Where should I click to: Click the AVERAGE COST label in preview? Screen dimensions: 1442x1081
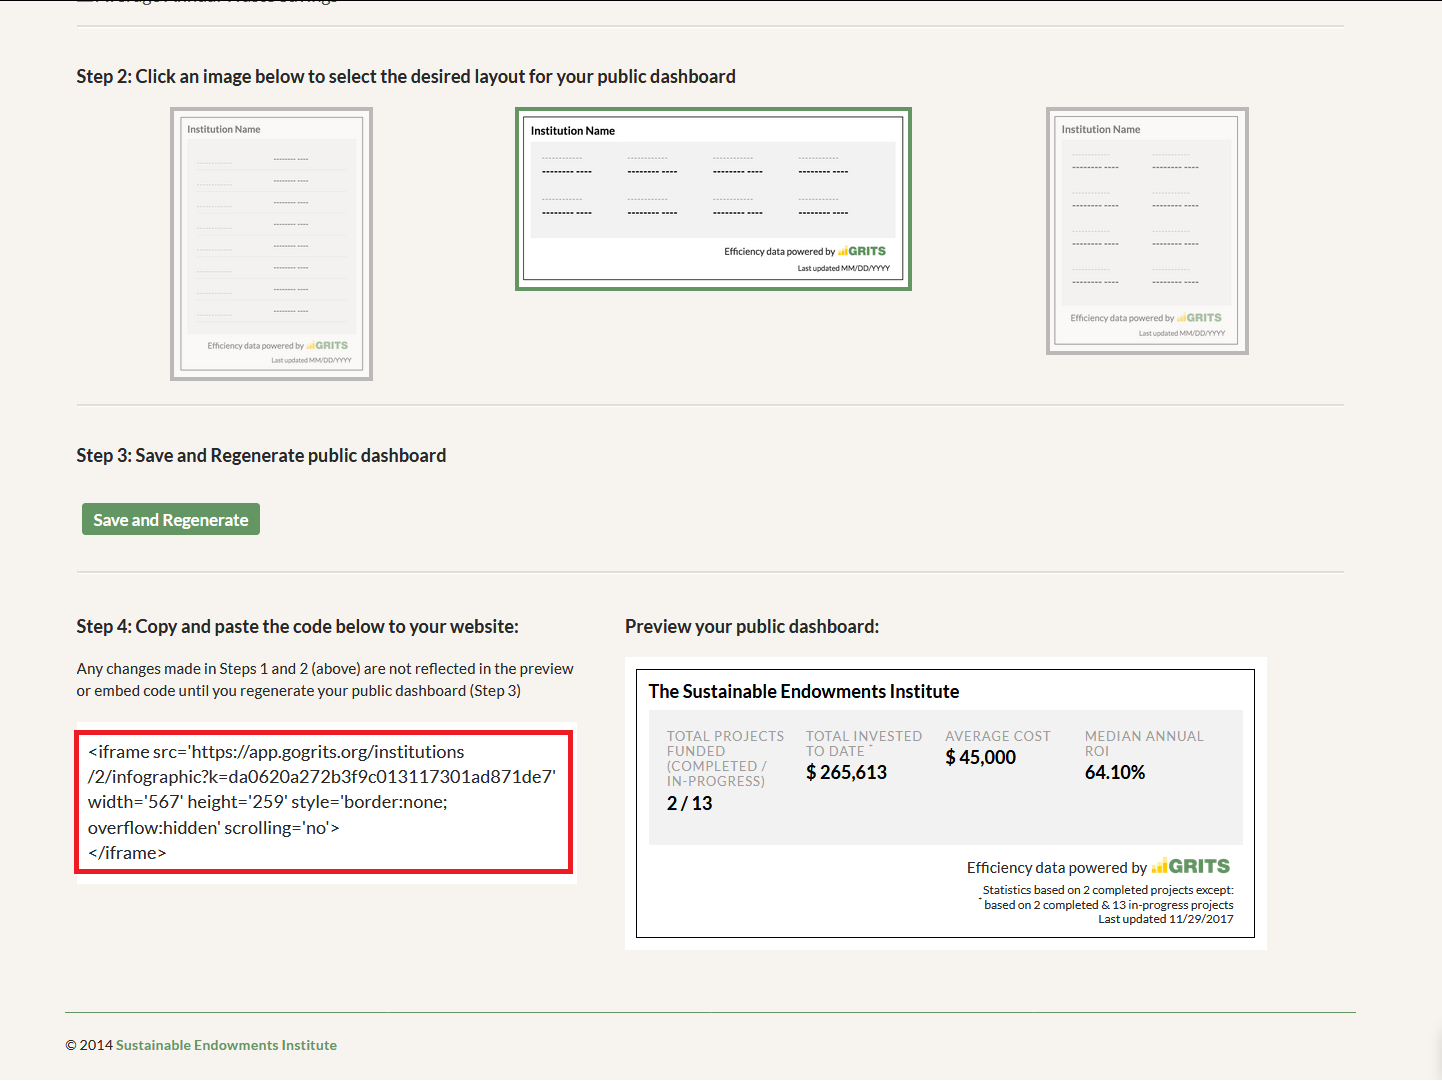pyautogui.click(x=998, y=736)
